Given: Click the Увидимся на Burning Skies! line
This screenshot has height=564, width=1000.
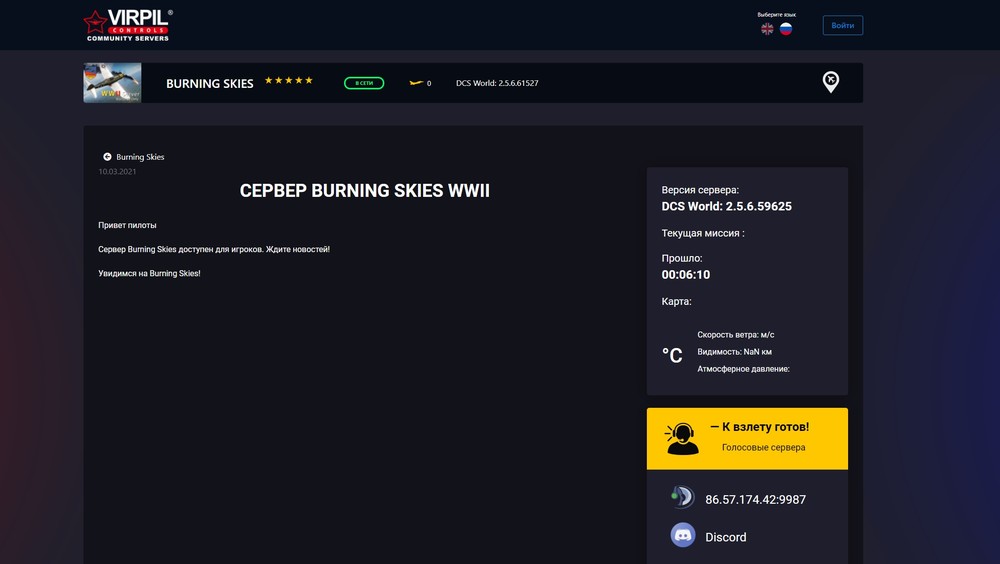Looking at the screenshot, I should click(x=149, y=273).
